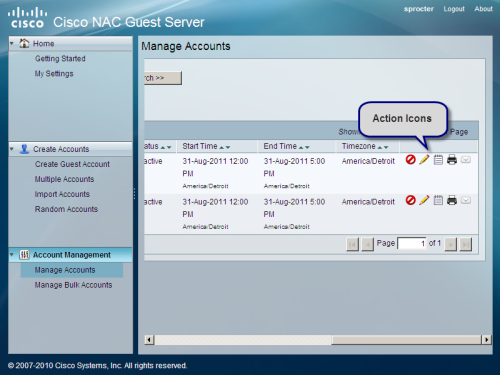Click the partially visible Search button
500x375 pixels.
pyautogui.click(x=163, y=78)
